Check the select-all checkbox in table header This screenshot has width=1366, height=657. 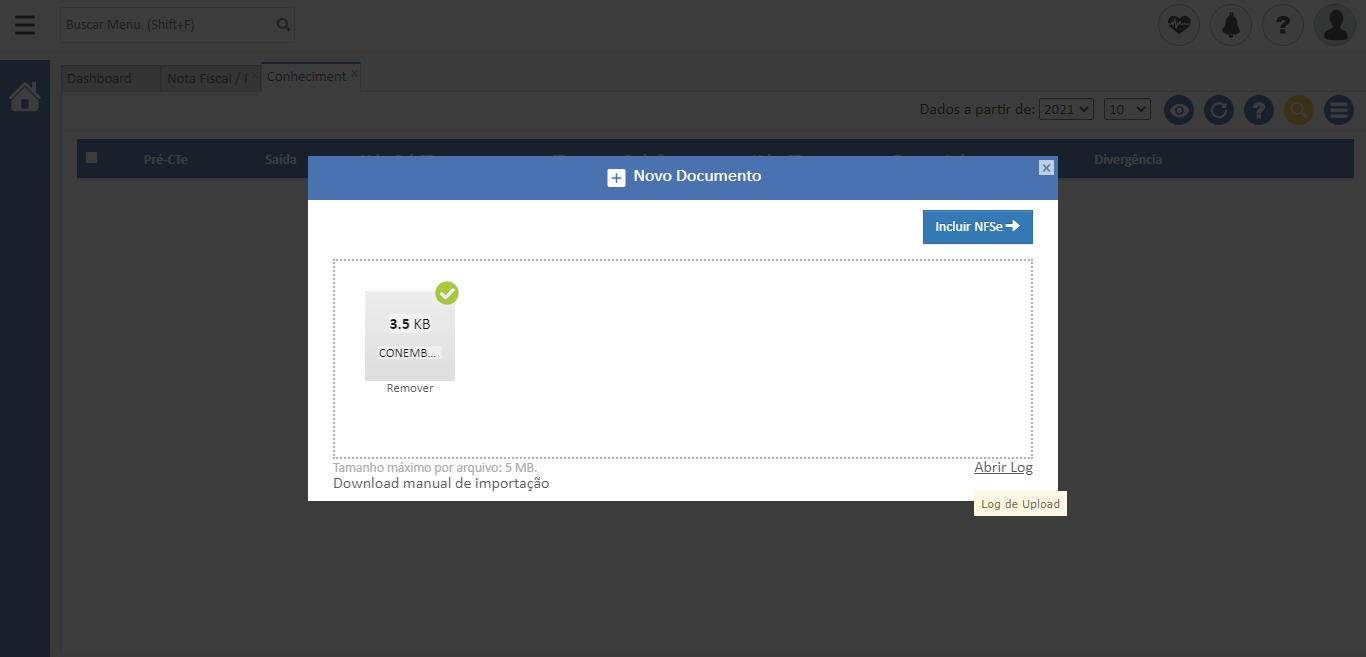tap(92, 158)
